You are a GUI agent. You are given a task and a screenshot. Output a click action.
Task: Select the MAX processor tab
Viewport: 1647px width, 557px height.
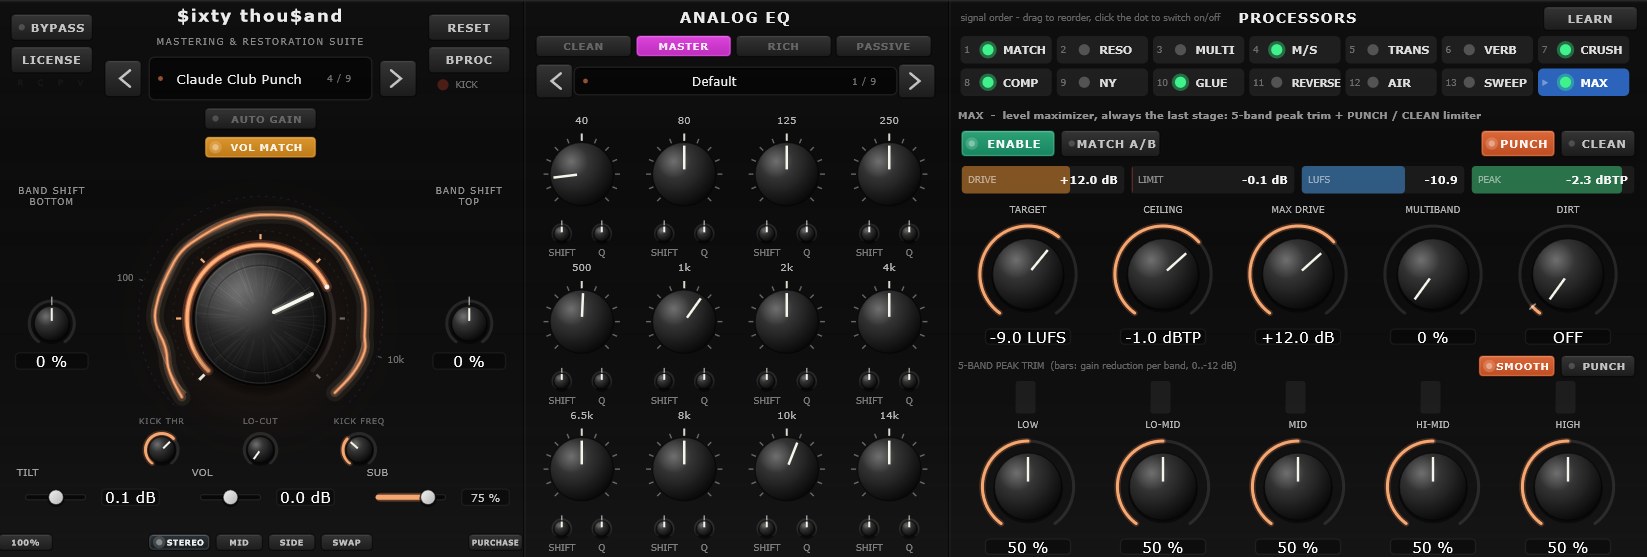(x=1583, y=83)
